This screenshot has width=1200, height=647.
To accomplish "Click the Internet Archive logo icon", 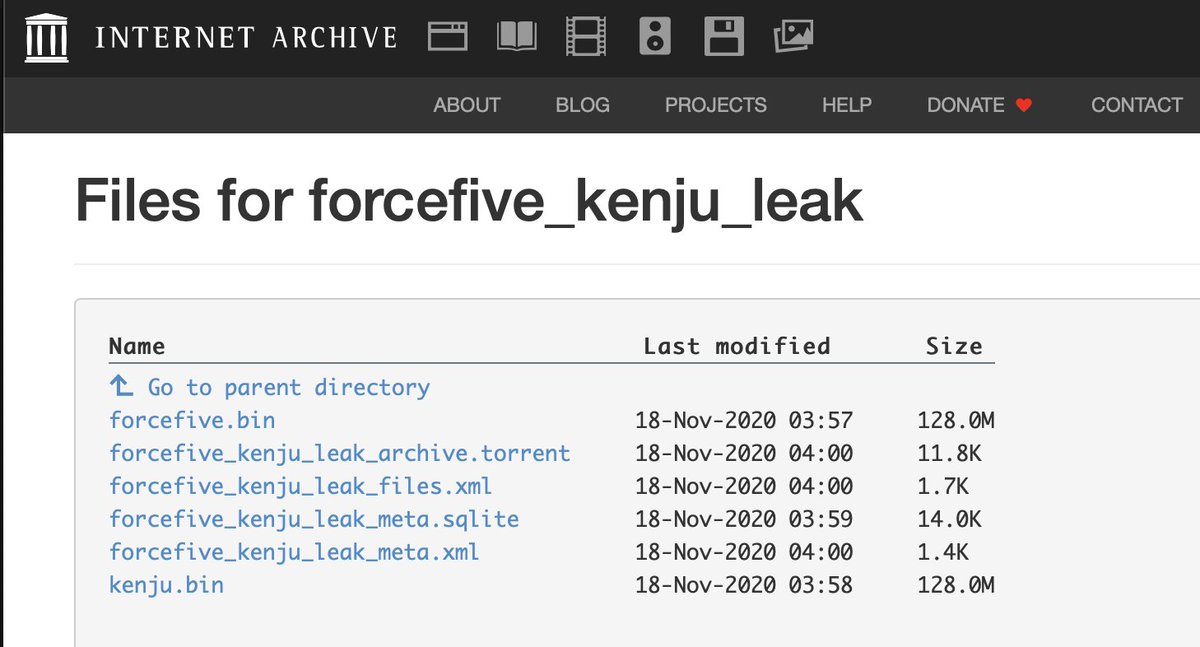I will pos(47,38).
